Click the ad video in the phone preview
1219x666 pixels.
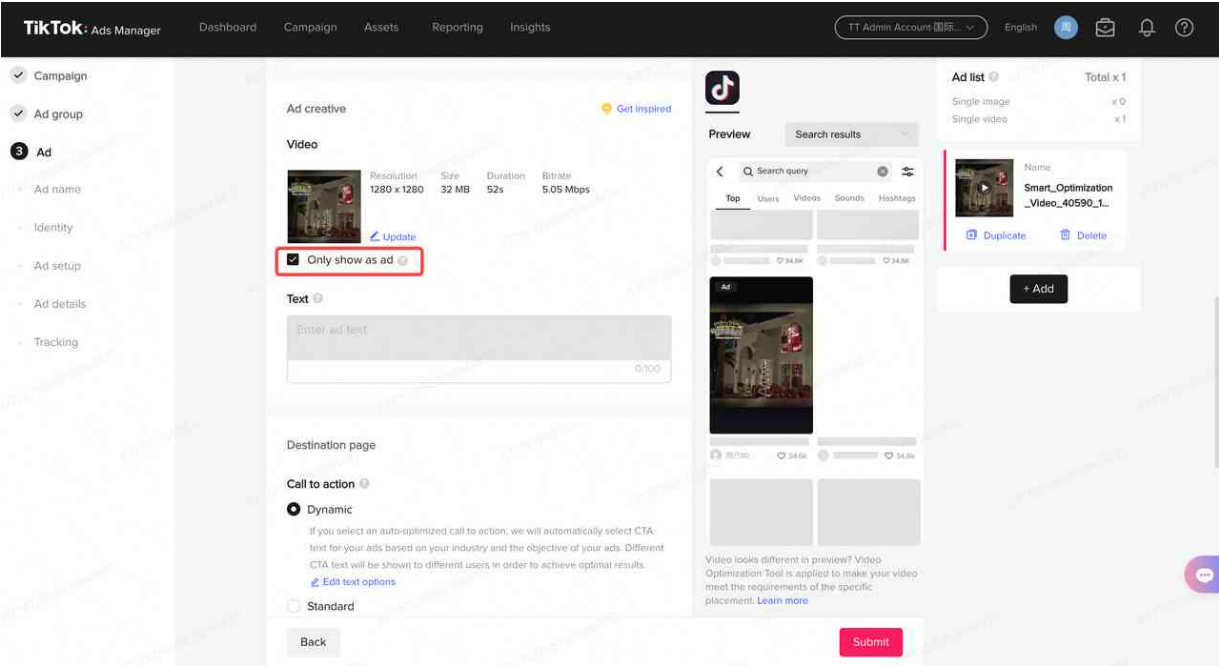(x=761, y=355)
